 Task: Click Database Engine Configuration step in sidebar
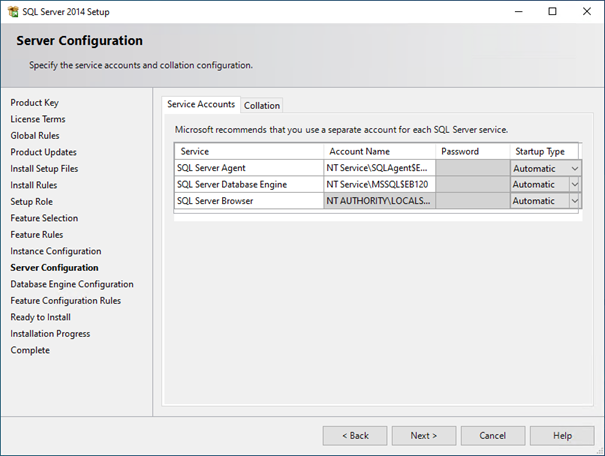pyautogui.click(x=72, y=284)
